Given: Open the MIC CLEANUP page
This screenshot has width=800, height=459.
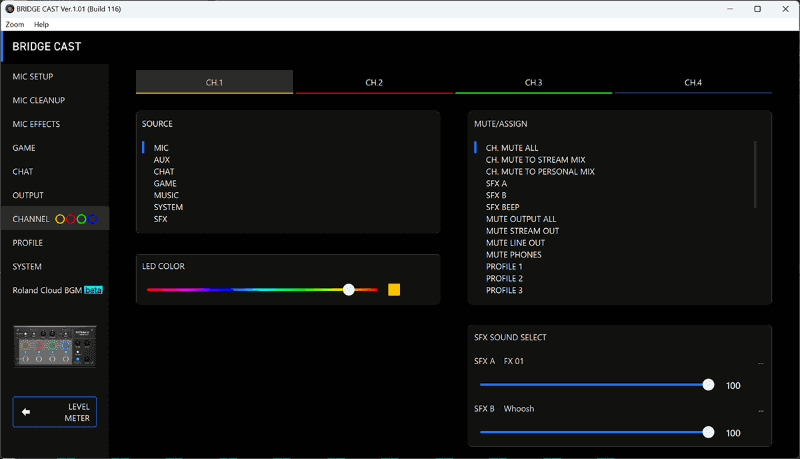Looking at the screenshot, I should click(x=55, y=100).
